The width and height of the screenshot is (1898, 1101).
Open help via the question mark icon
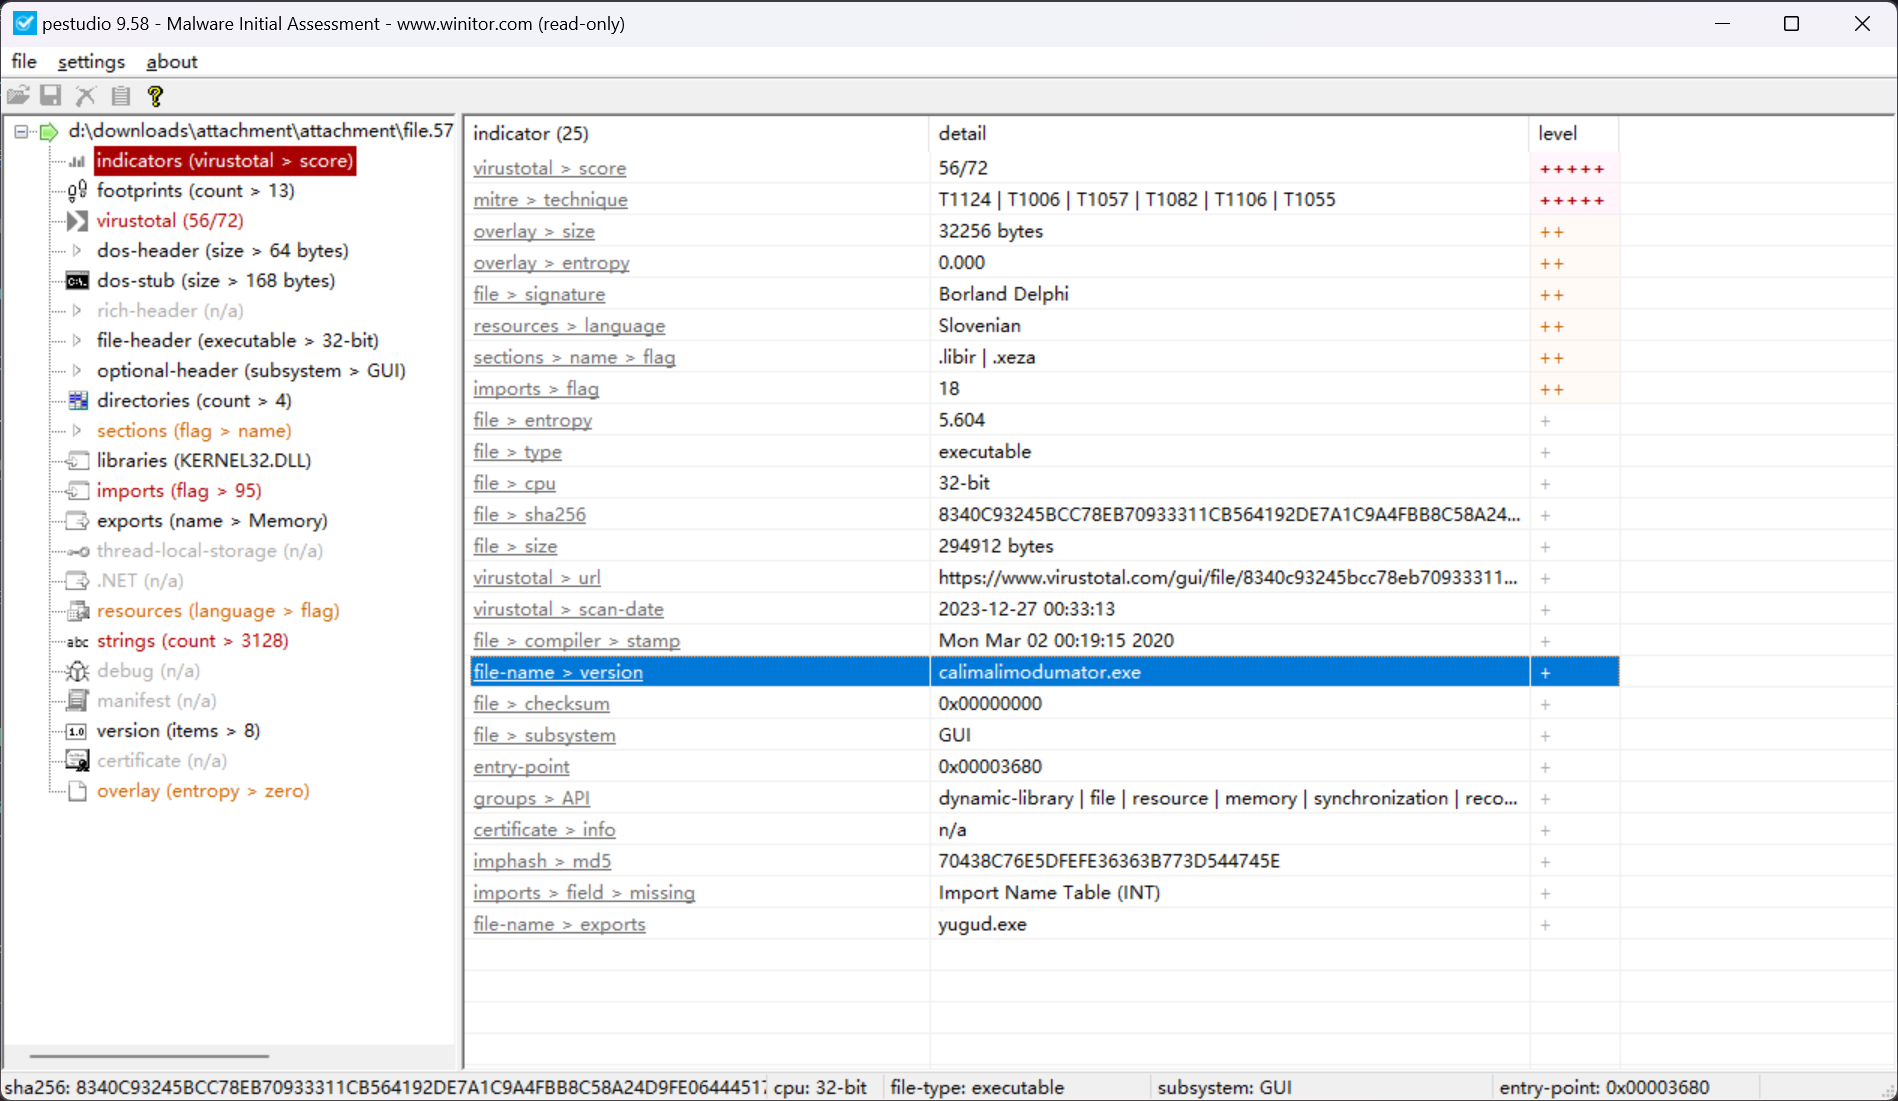click(x=155, y=96)
